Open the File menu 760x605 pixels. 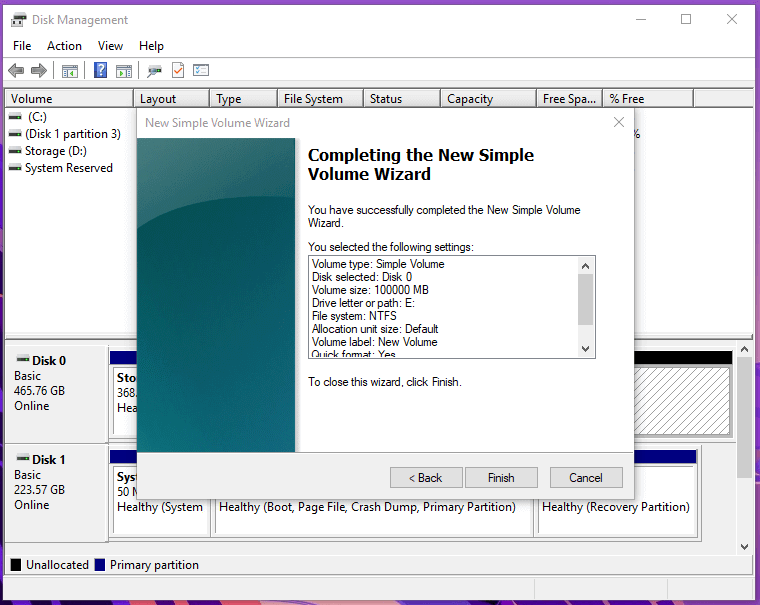click(22, 46)
